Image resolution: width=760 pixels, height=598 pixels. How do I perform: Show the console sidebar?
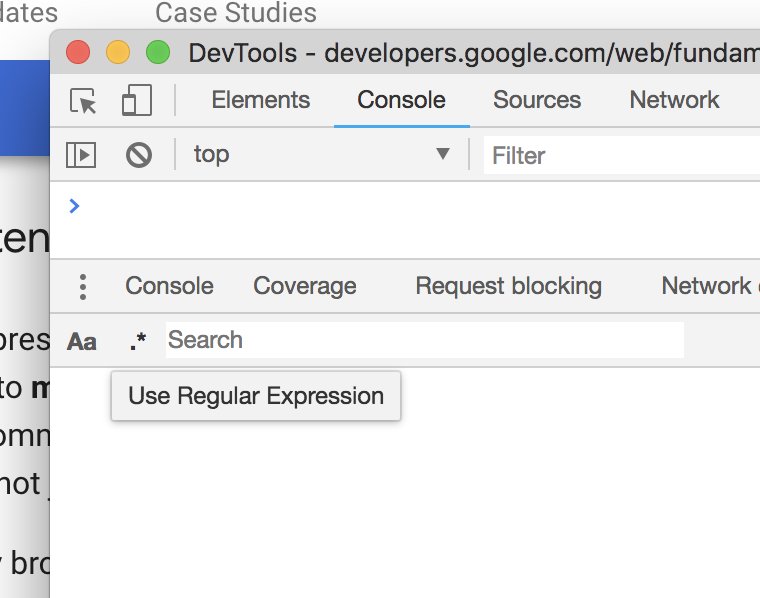coord(81,155)
